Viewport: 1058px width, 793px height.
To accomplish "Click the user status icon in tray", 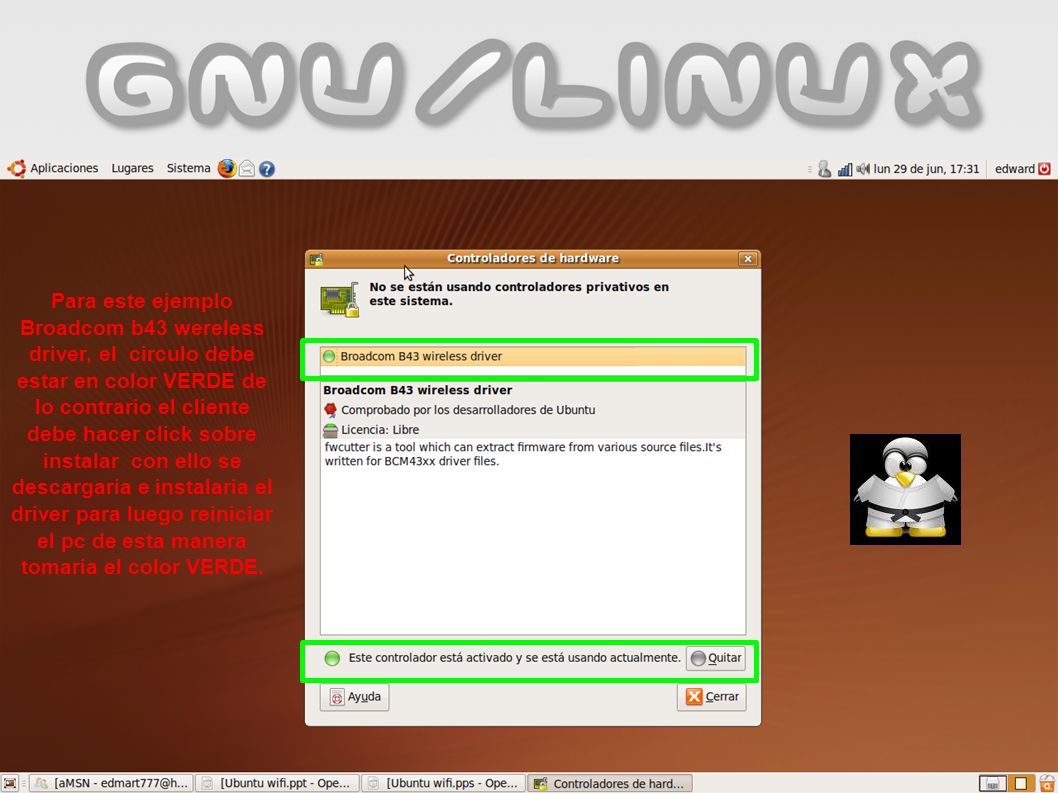I will pyautogui.click(x=824, y=169).
